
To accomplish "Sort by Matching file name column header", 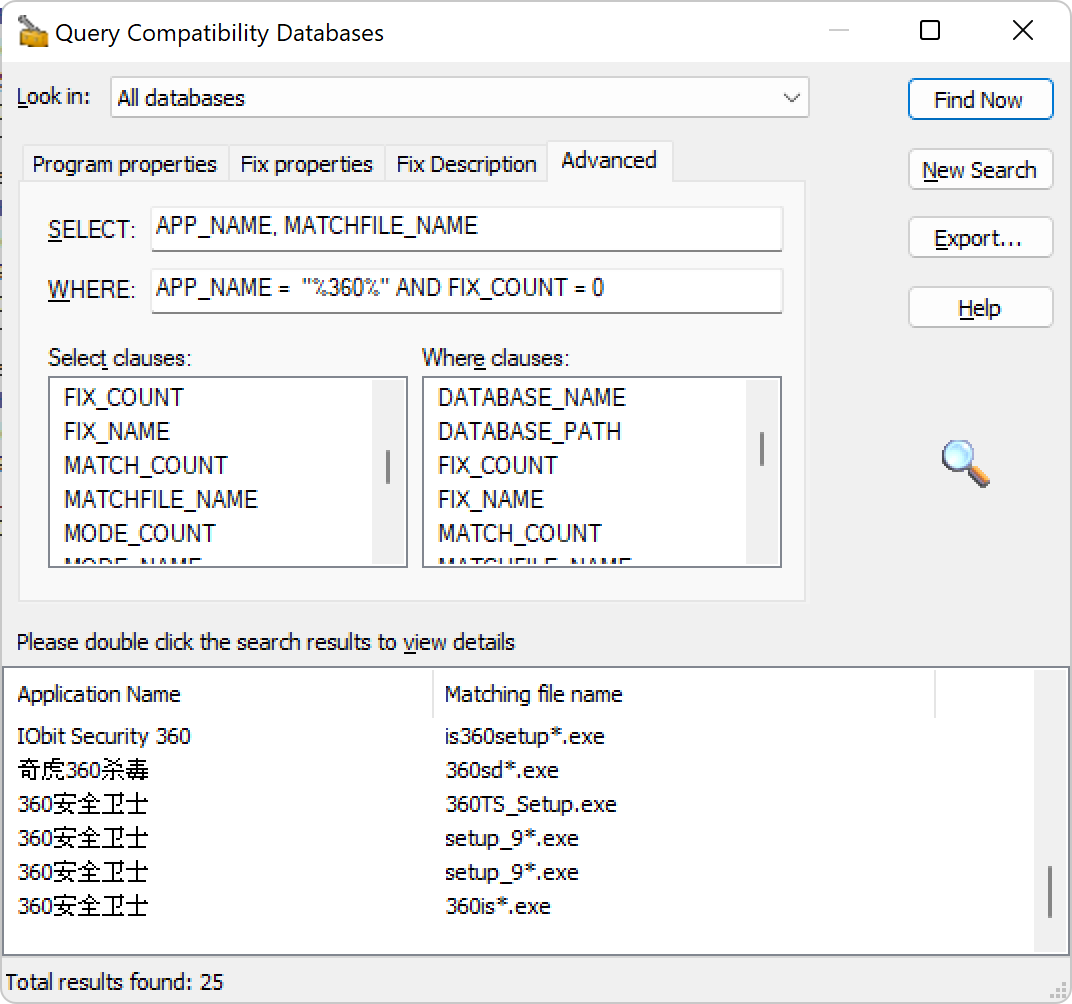I will 684,694.
